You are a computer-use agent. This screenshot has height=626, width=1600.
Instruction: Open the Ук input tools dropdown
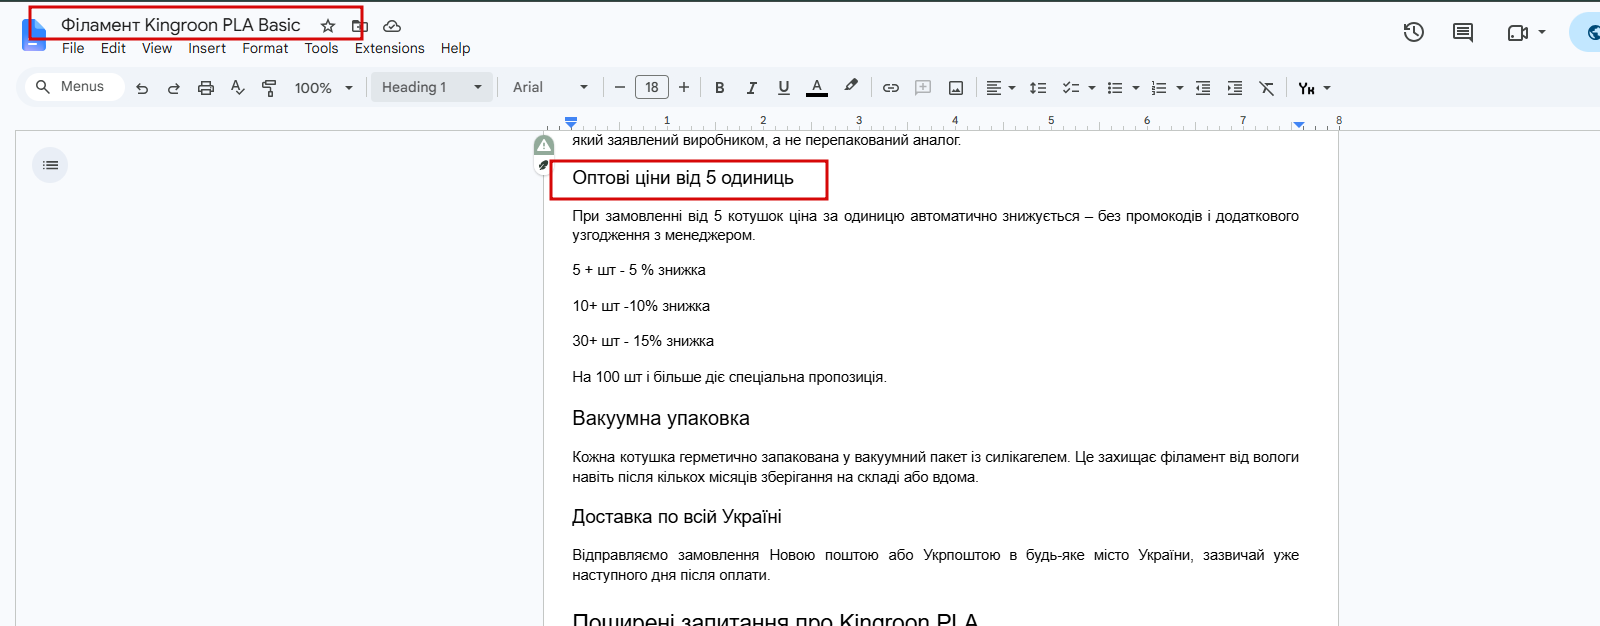pyautogui.click(x=1315, y=88)
